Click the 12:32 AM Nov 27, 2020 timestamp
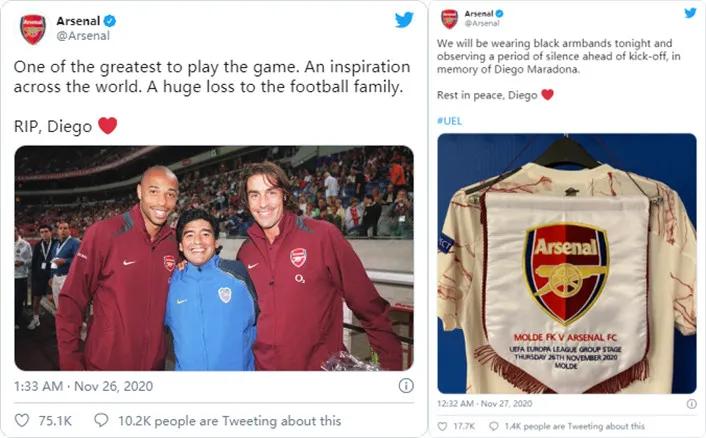706x438 pixels. 484,403
